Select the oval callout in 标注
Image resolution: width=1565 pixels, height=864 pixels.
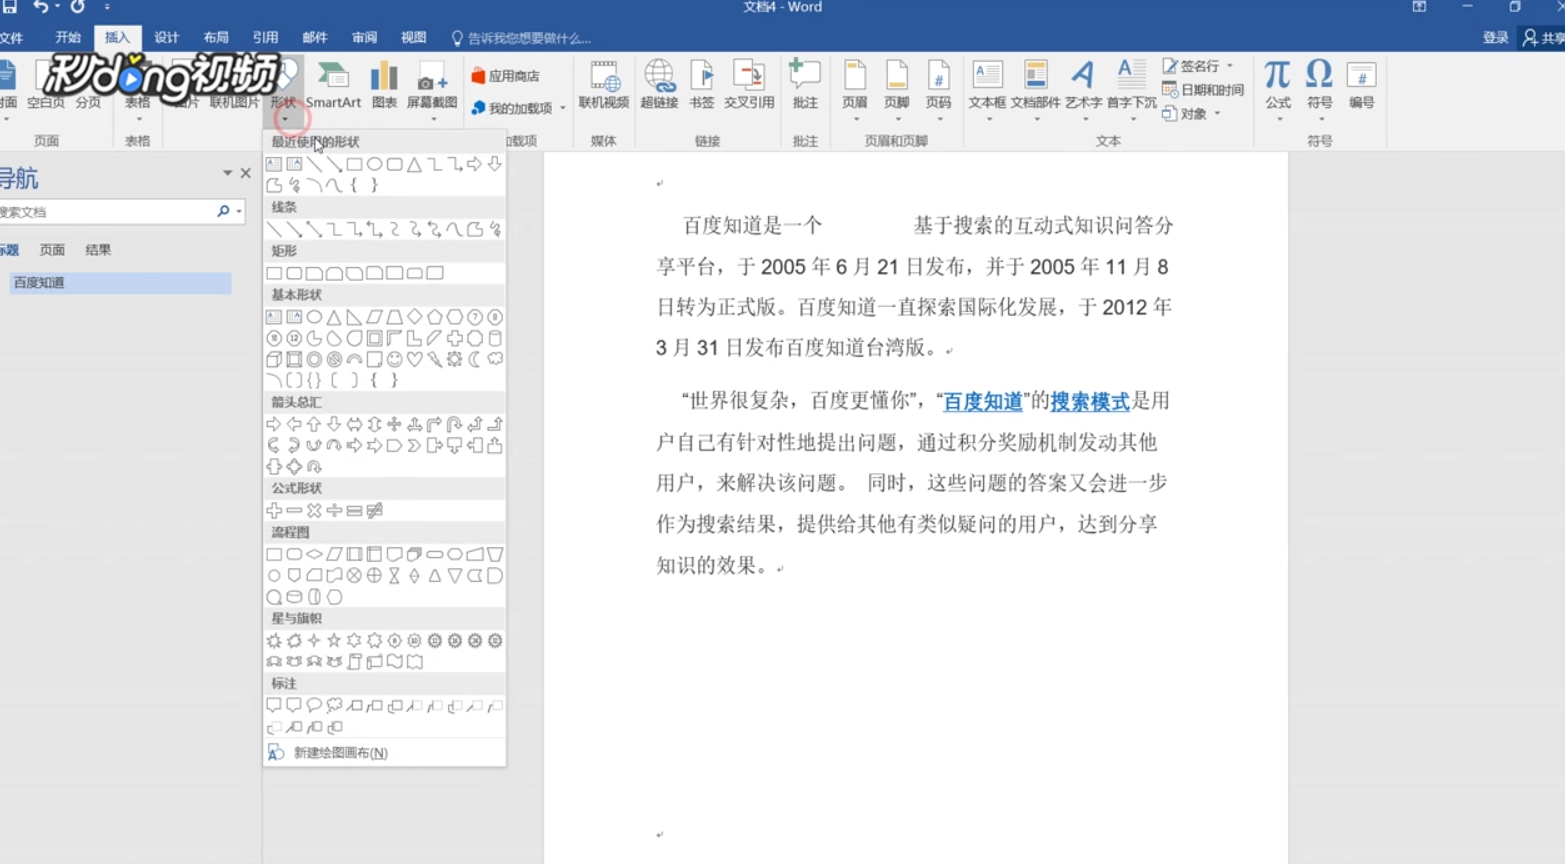click(314, 706)
